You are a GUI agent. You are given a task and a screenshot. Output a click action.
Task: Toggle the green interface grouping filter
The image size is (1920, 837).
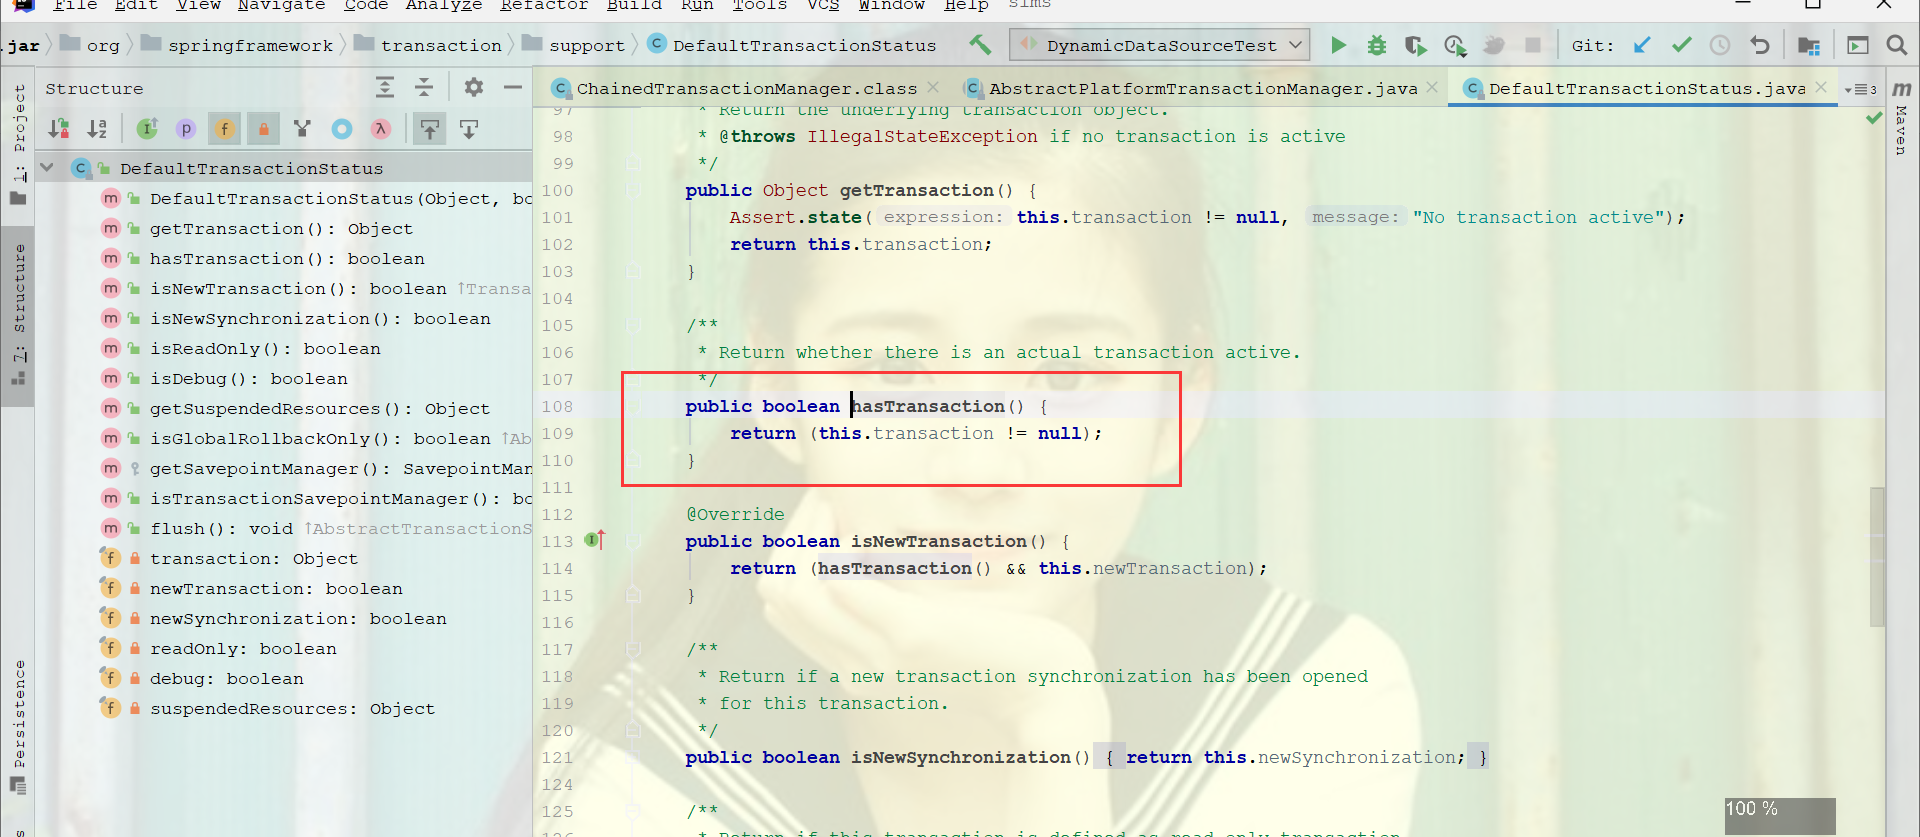pos(148,129)
